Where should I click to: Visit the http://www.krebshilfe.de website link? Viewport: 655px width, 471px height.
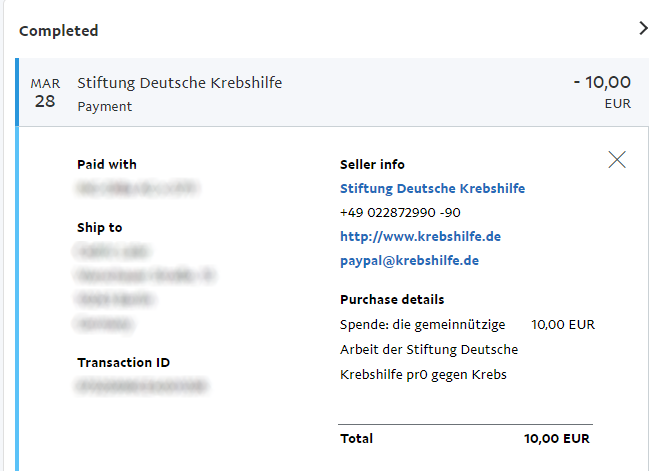(x=420, y=236)
